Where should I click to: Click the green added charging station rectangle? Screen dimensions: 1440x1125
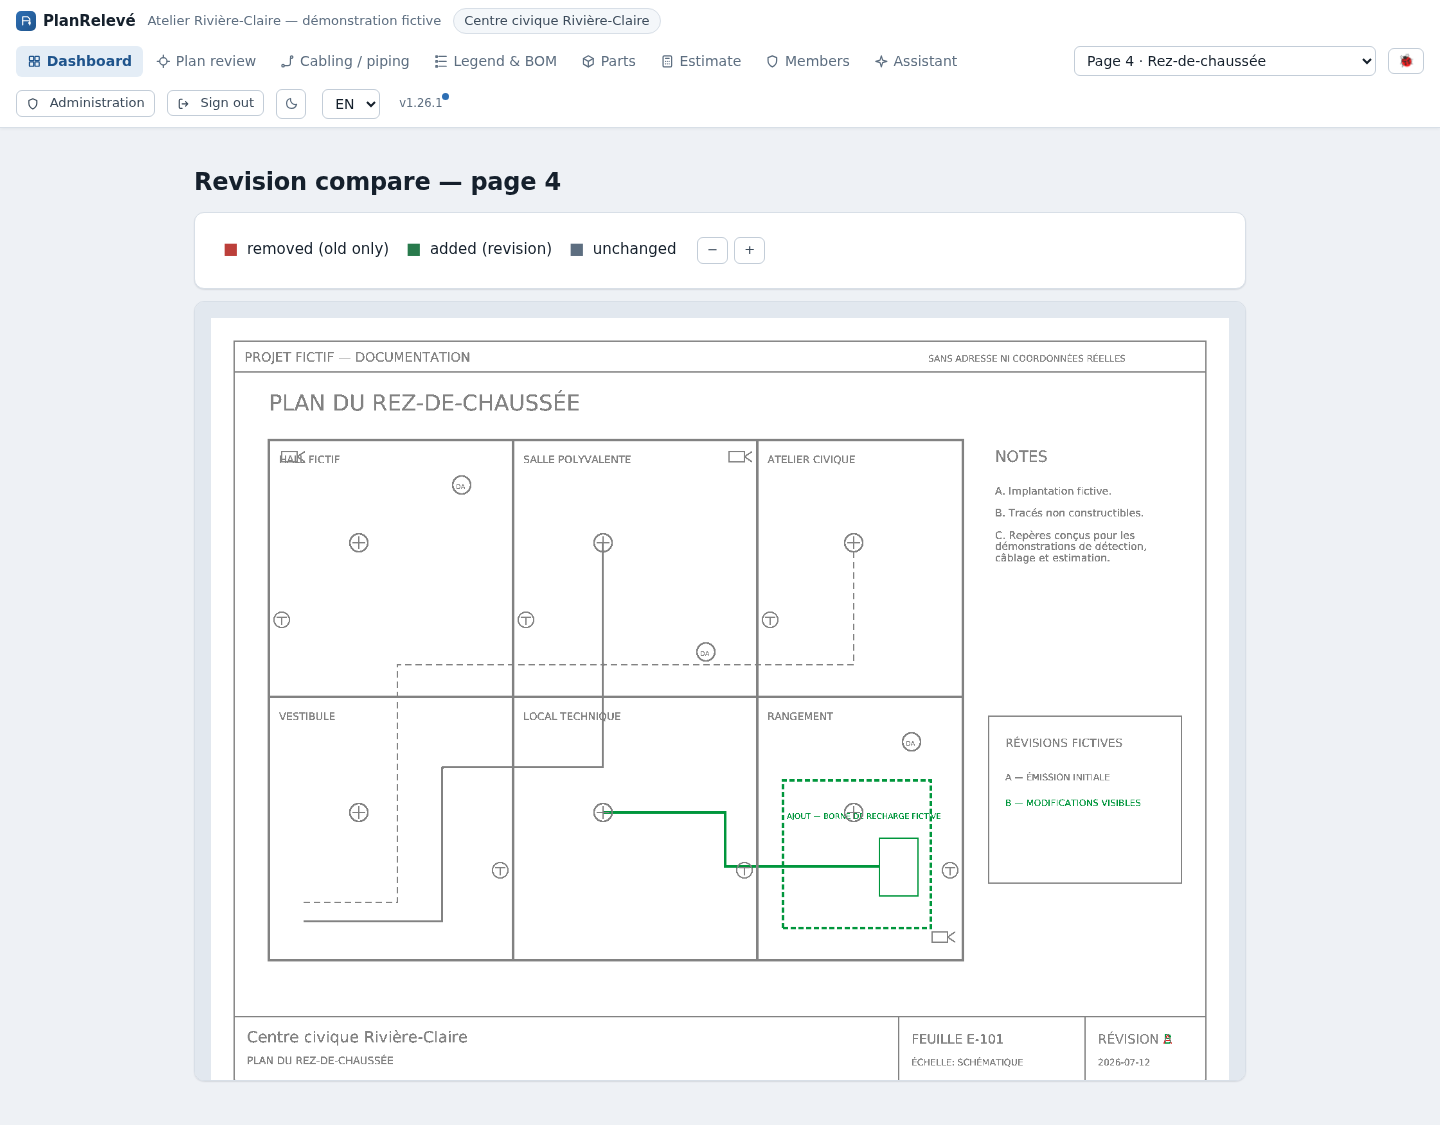pyautogui.click(x=898, y=867)
